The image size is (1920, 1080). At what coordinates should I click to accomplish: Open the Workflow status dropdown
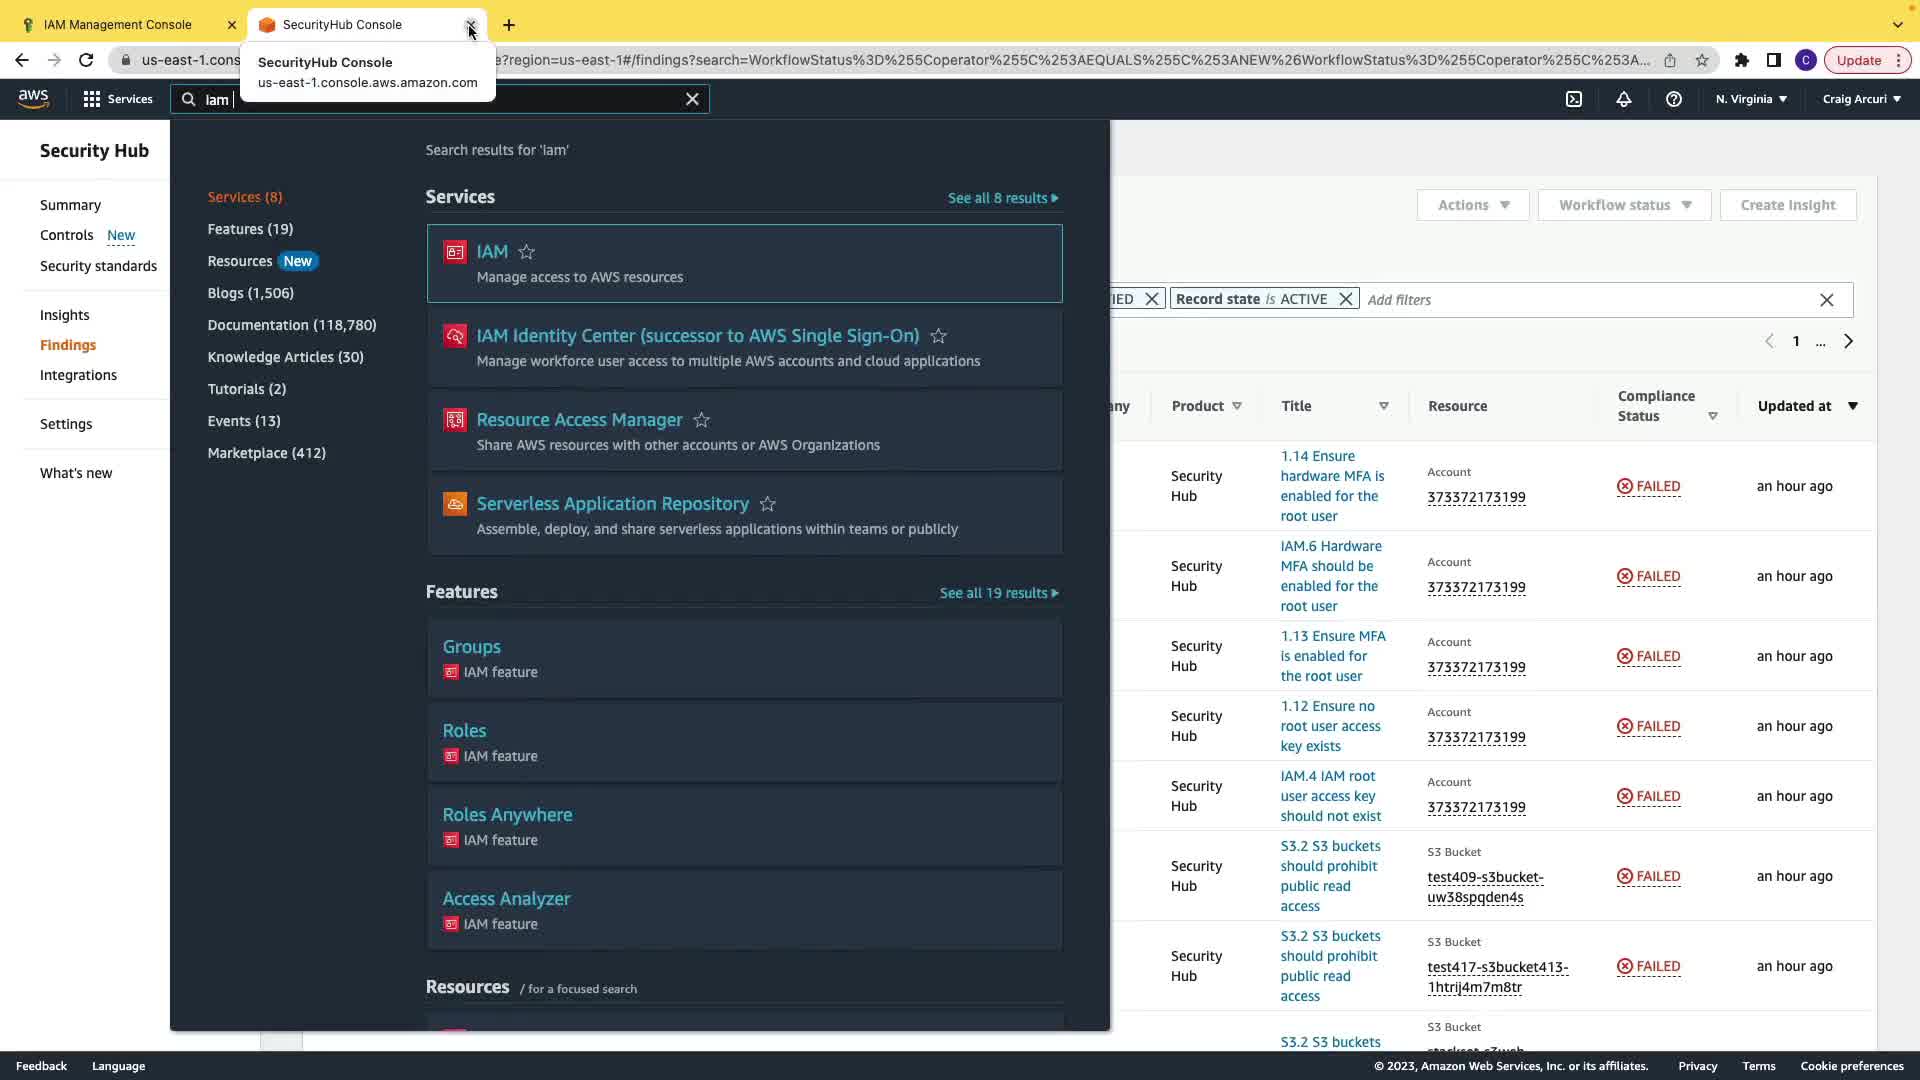[1624, 205]
